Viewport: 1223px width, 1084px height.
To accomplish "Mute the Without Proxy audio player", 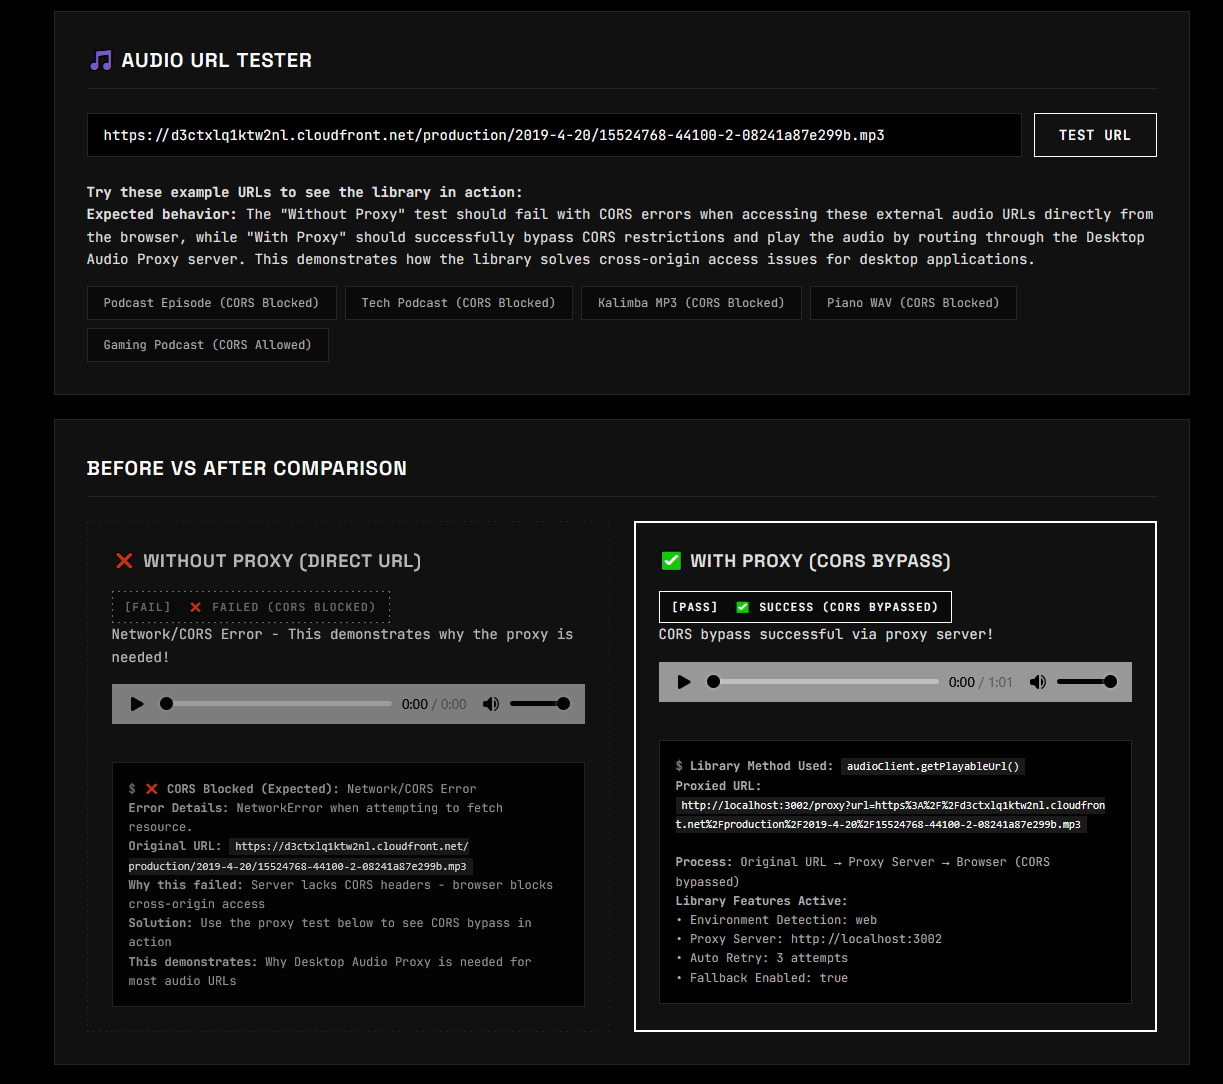I will coord(491,704).
